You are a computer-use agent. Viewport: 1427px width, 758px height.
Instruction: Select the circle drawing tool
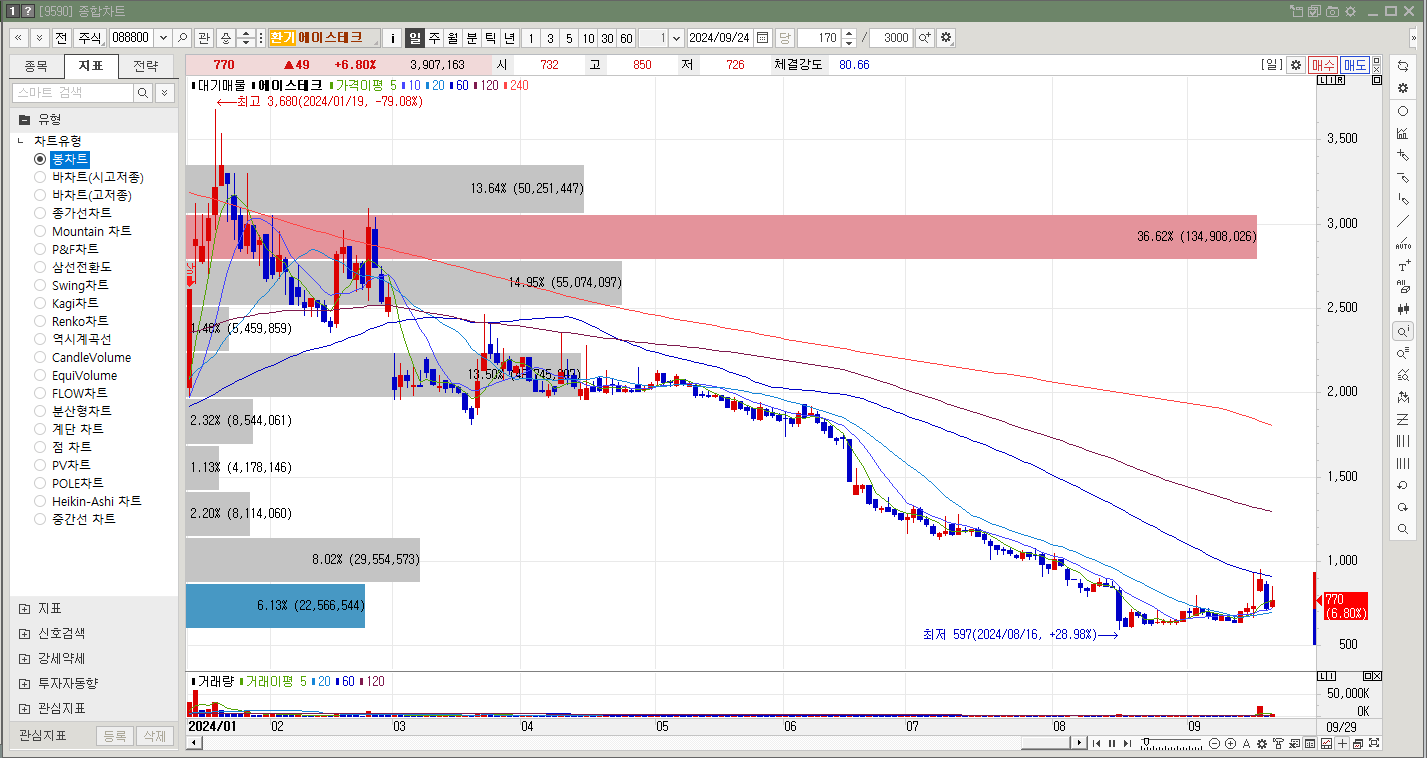(1403, 111)
